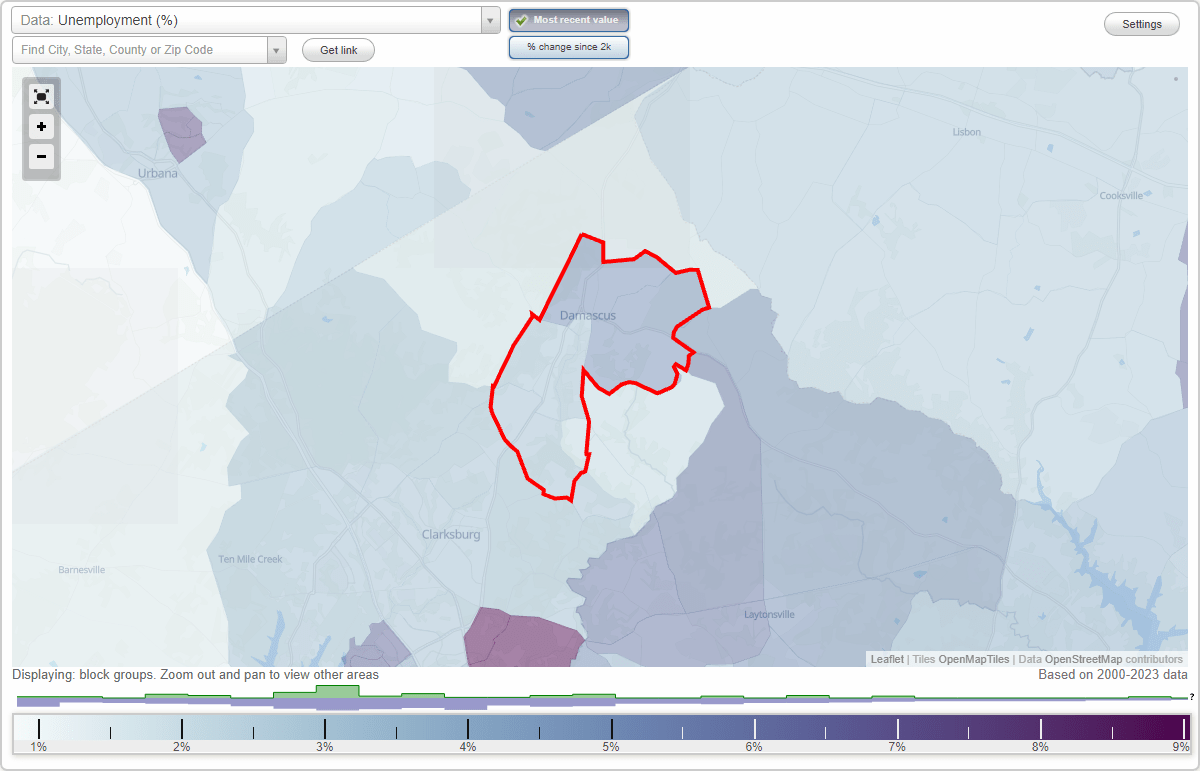The width and height of the screenshot is (1200, 771).
Task: Zoom out using the minus icon
Action: [x=41, y=157]
